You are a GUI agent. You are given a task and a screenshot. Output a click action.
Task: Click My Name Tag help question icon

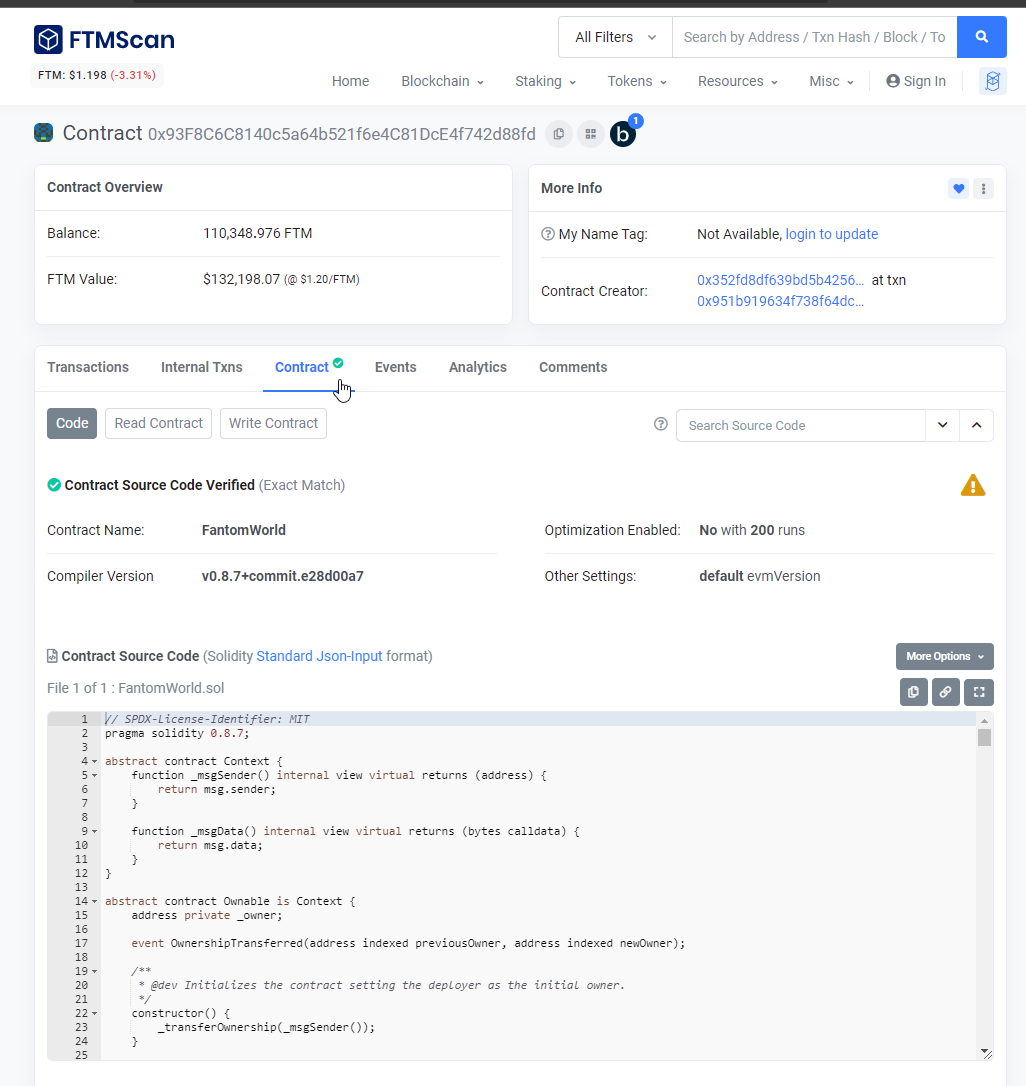[x=547, y=234]
